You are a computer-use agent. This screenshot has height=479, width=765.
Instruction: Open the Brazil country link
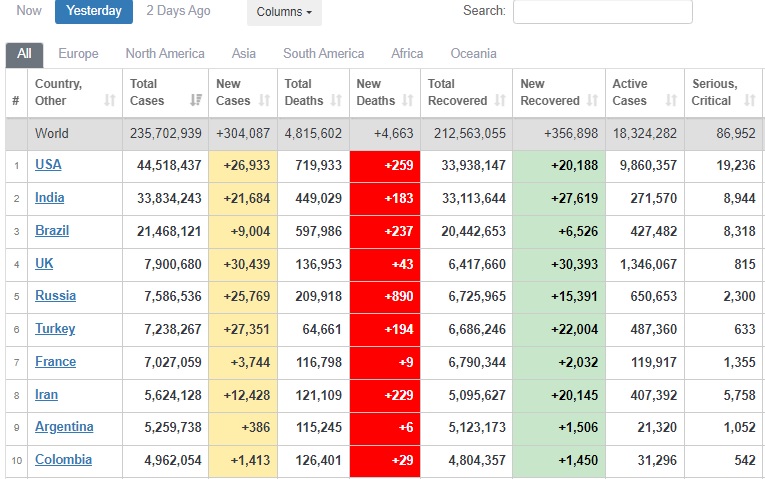pos(52,230)
